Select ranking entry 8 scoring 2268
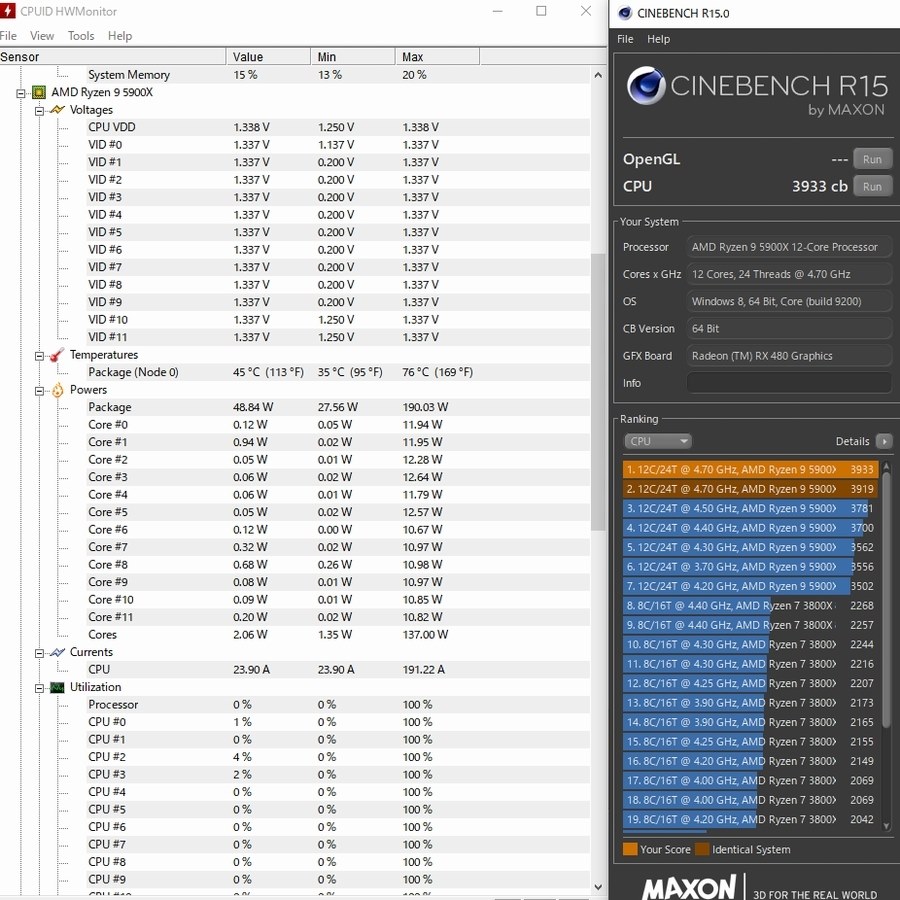Viewport: 900px width, 900px height. [751, 606]
